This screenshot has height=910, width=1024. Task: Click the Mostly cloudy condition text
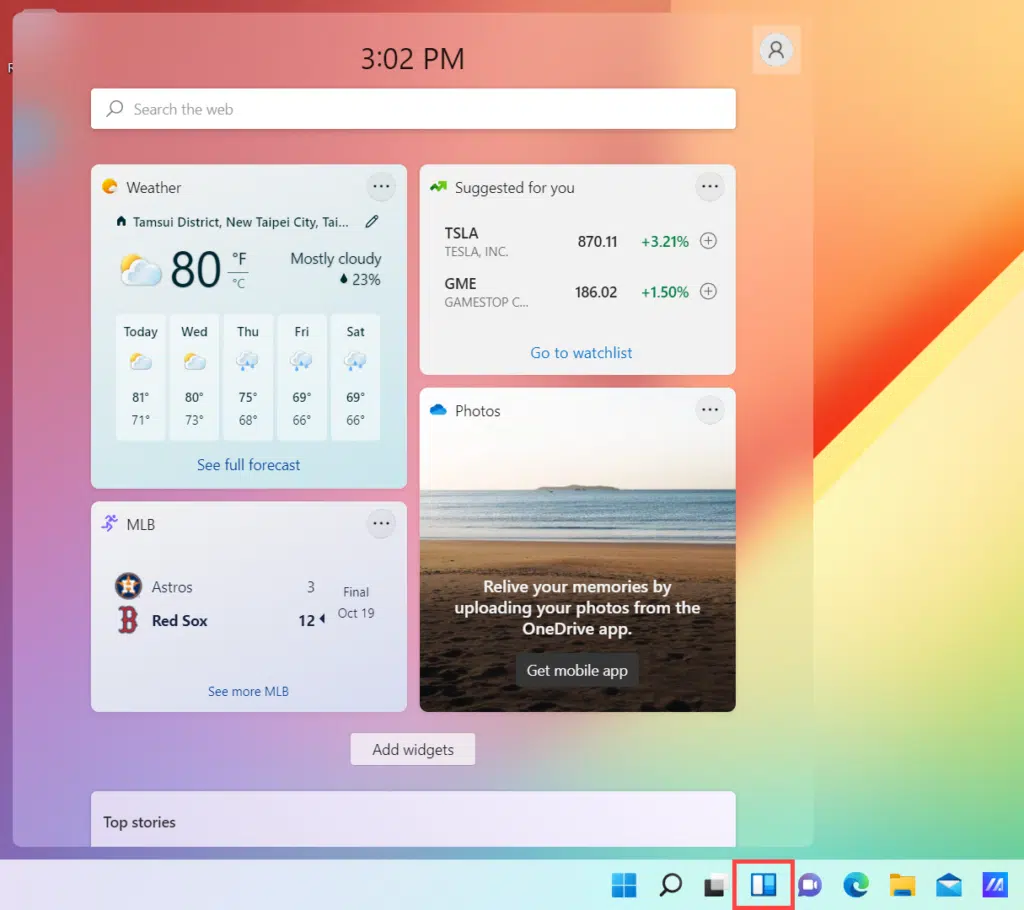(336, 259)
